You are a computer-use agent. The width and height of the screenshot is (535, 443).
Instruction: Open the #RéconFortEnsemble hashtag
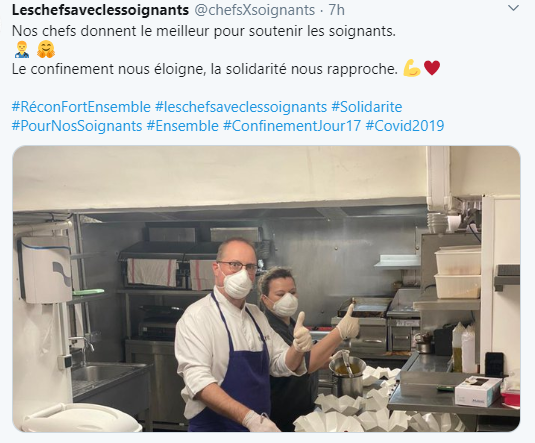81,107
